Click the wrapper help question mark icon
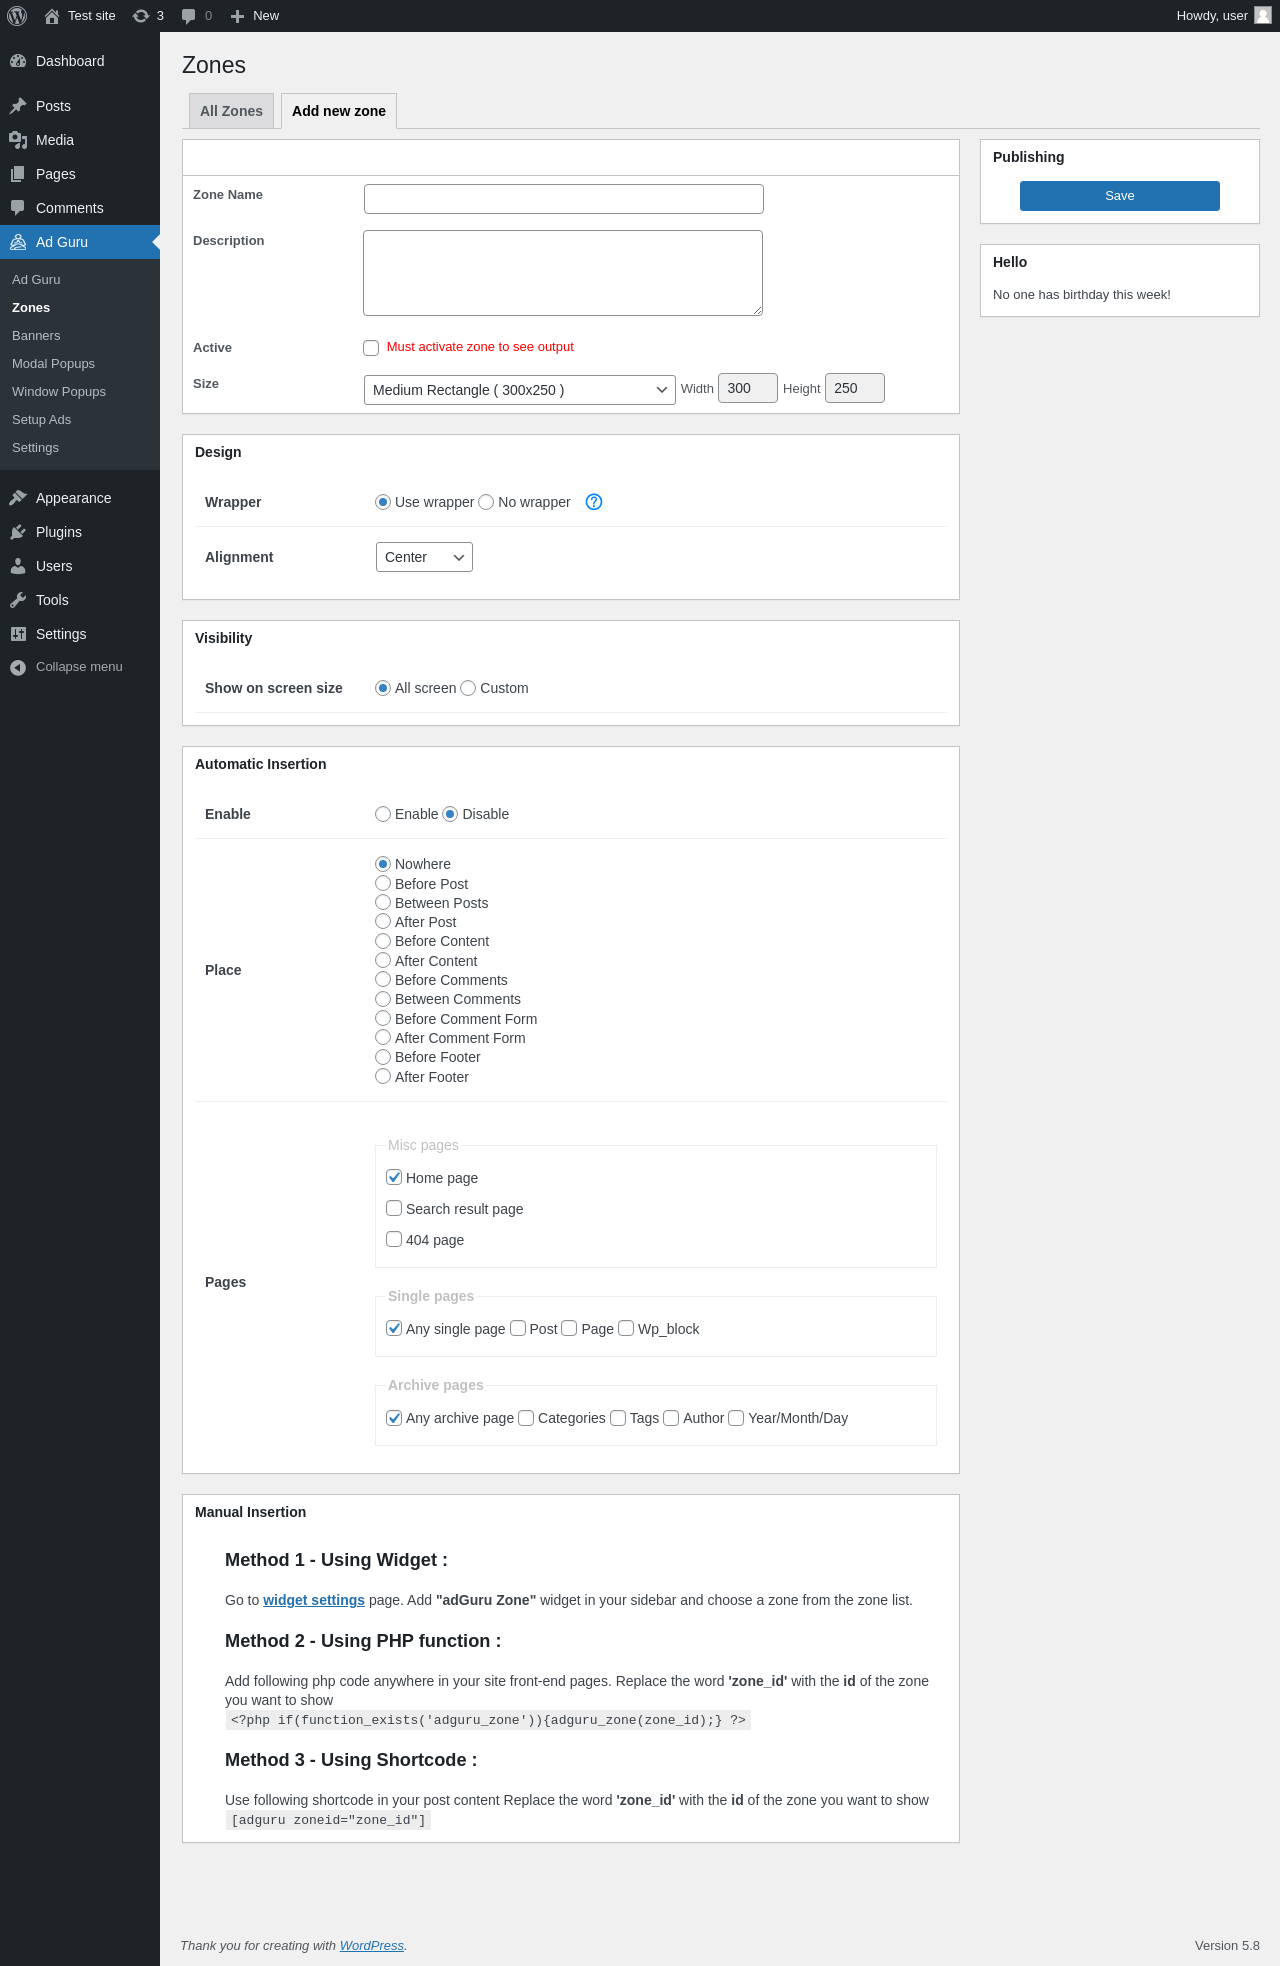 [594, 502]
